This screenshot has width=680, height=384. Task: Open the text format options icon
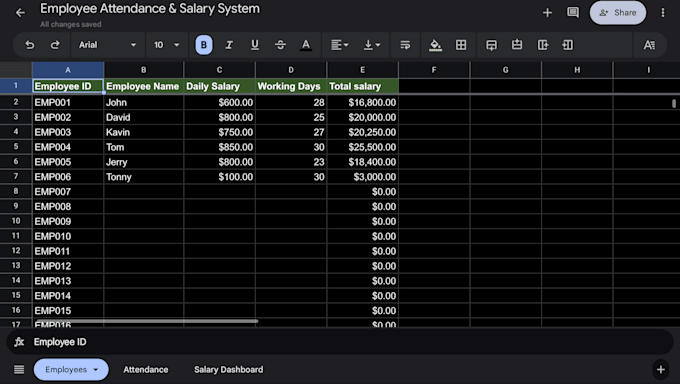click(x=649, y=45)
